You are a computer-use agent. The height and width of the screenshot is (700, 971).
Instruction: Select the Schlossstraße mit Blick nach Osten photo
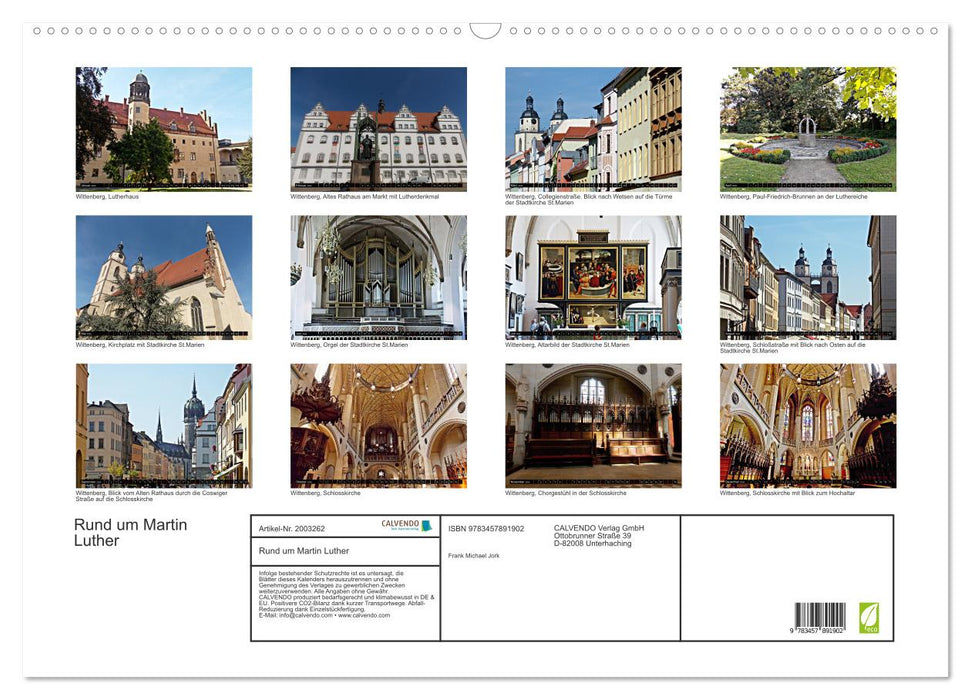[x=805, y=276]
